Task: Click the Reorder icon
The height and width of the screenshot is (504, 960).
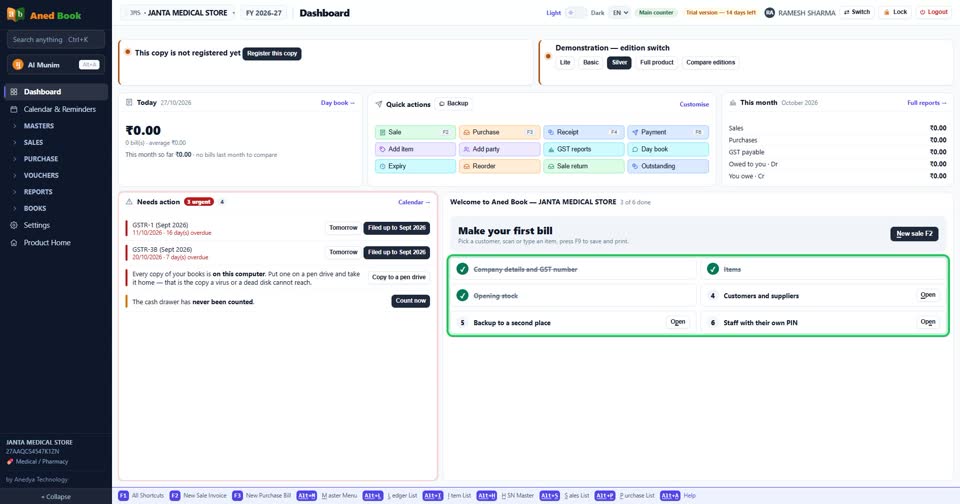Action: pyautogui.click(x=467, y=167)
